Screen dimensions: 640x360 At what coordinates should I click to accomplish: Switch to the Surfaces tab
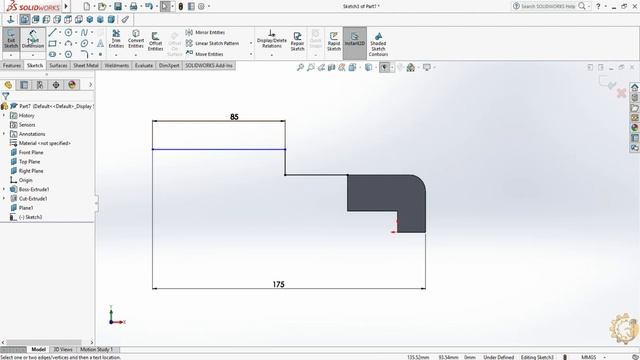58,65
